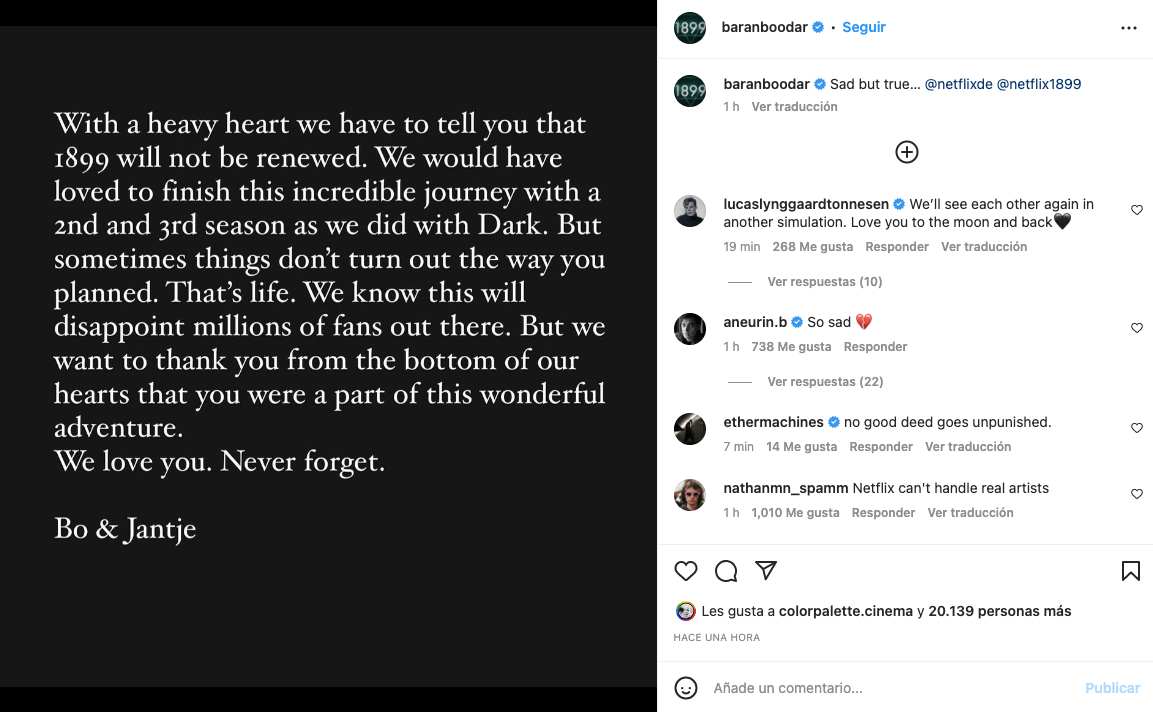The width and height of the screenshot is (1153, 712).
Task: Save post with bookmark icon
Action: click(x=1130, y=571)
